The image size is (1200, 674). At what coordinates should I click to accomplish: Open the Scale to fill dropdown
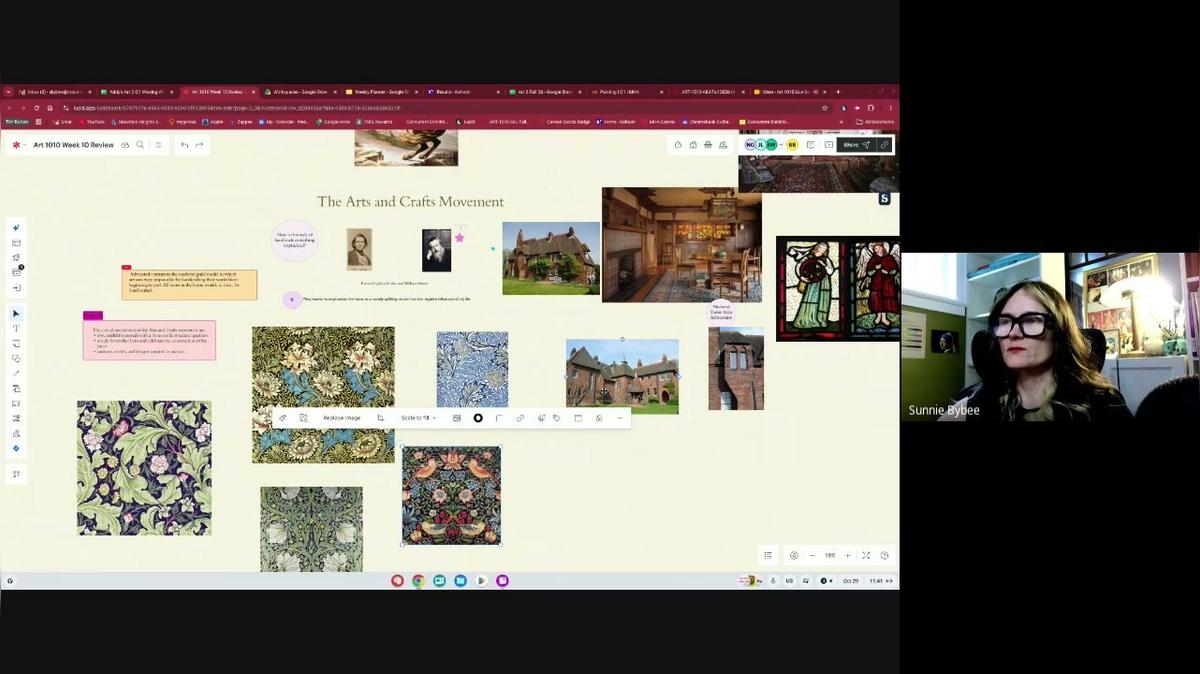click(x=418, y=418)
